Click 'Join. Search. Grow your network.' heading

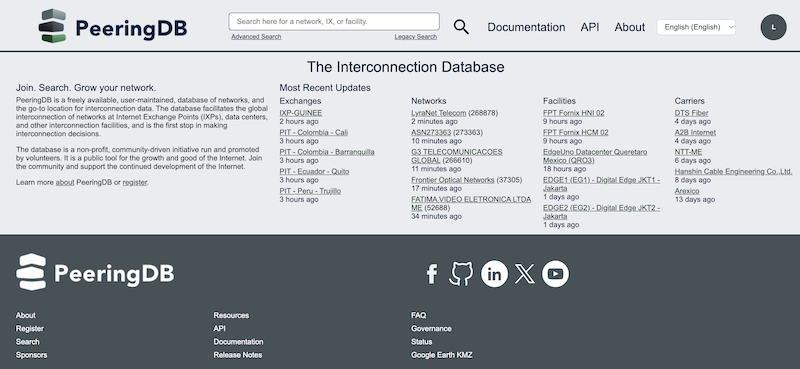tap(86, 88)
